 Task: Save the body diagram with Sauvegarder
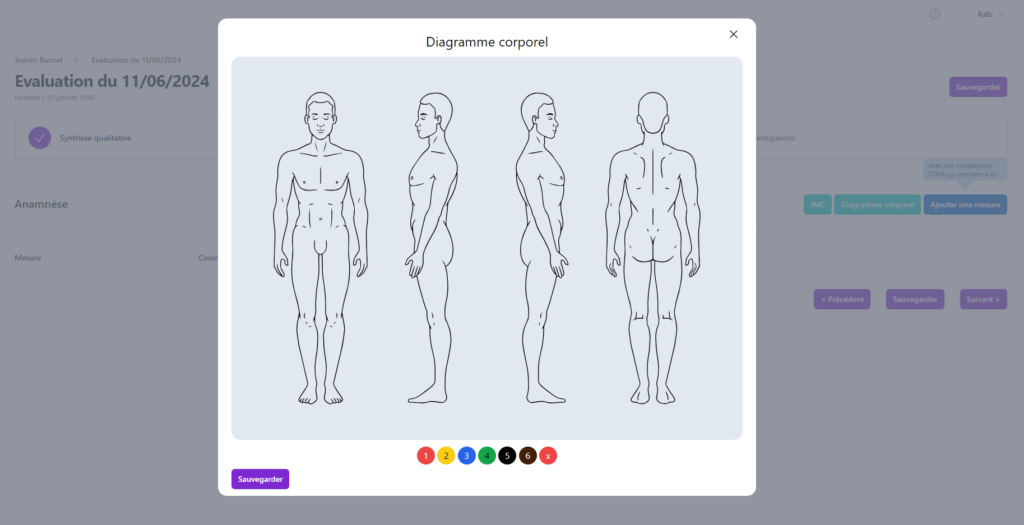click(x=260, y=479)
